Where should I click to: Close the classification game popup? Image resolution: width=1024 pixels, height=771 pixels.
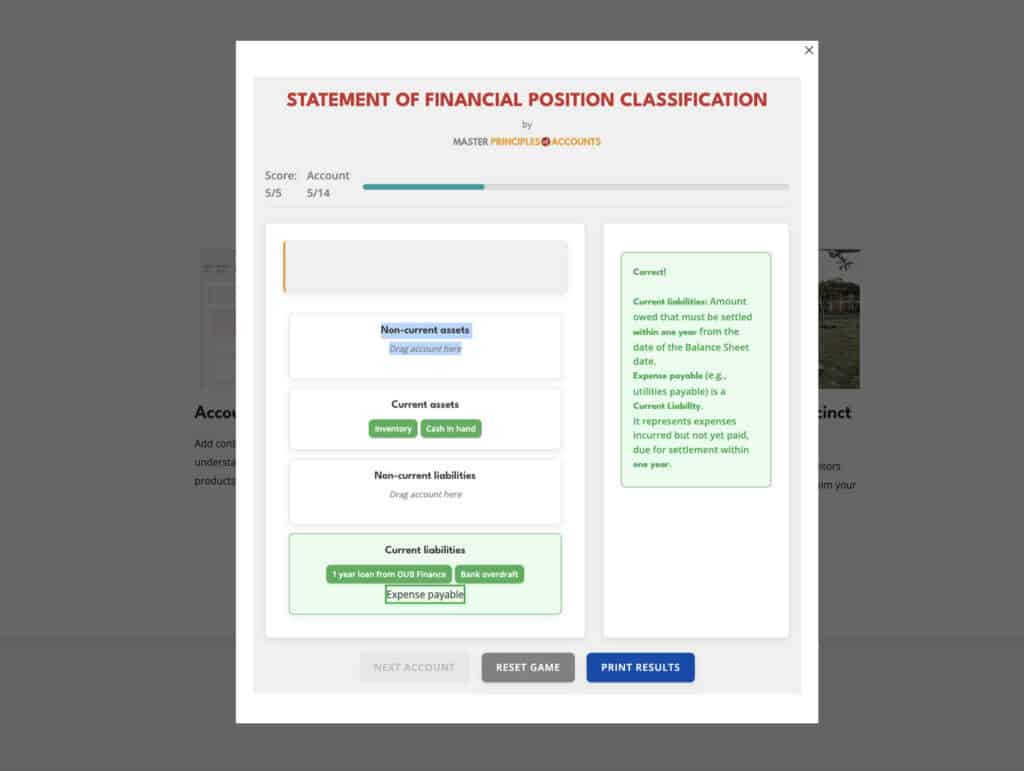pyautogui.click(x=809, y=50)
